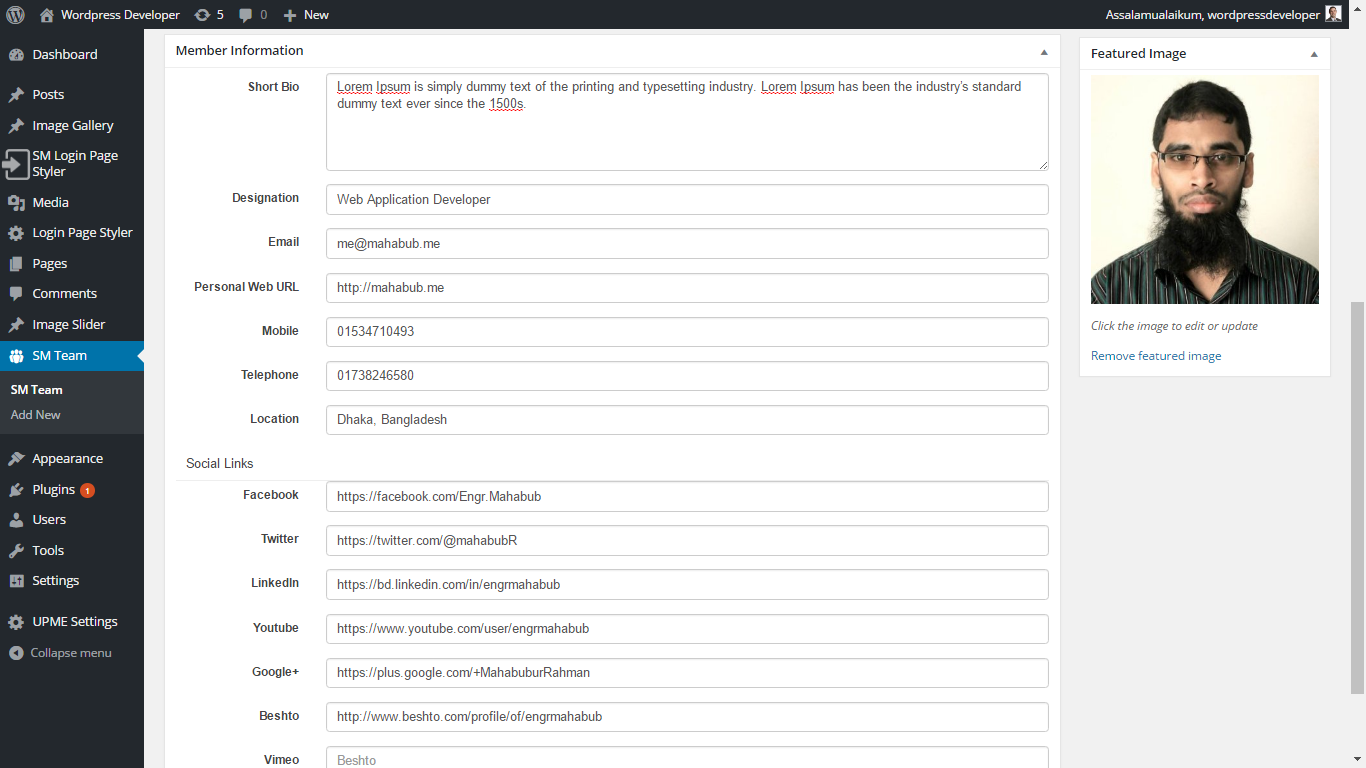Open the Appearance menu

coord(67,459)
